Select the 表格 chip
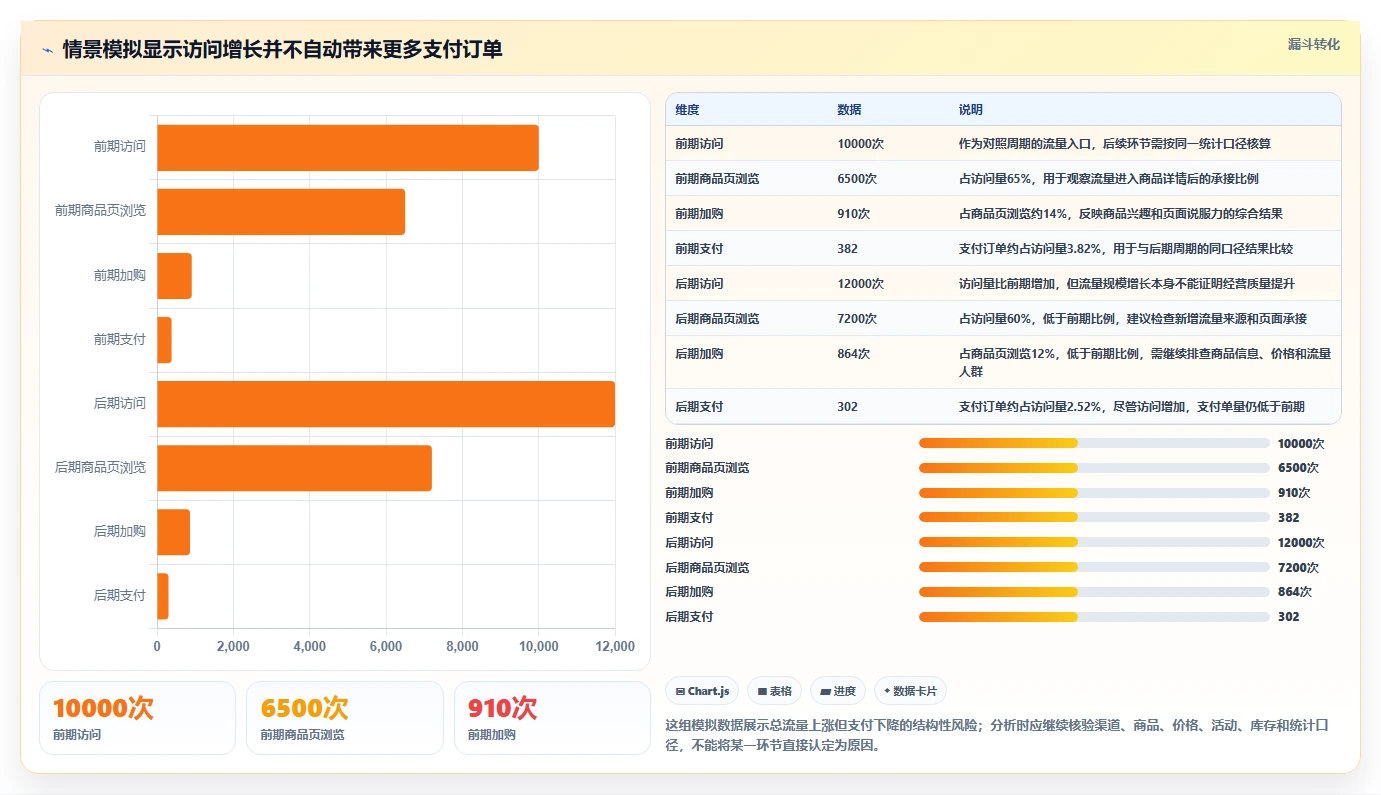Viewport: 1381px width, 795px height. click(x=774, y=691)
